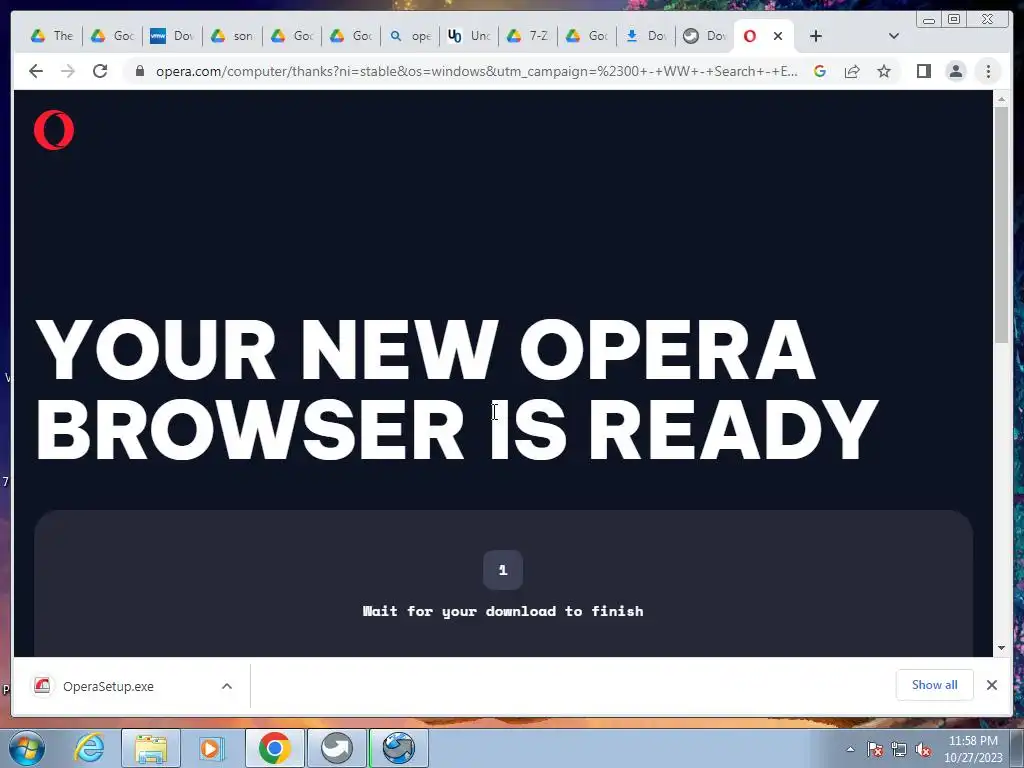This screenshot has height=768, width=1024.
Task: Go back to the previous page
Action: click(36, 71)
